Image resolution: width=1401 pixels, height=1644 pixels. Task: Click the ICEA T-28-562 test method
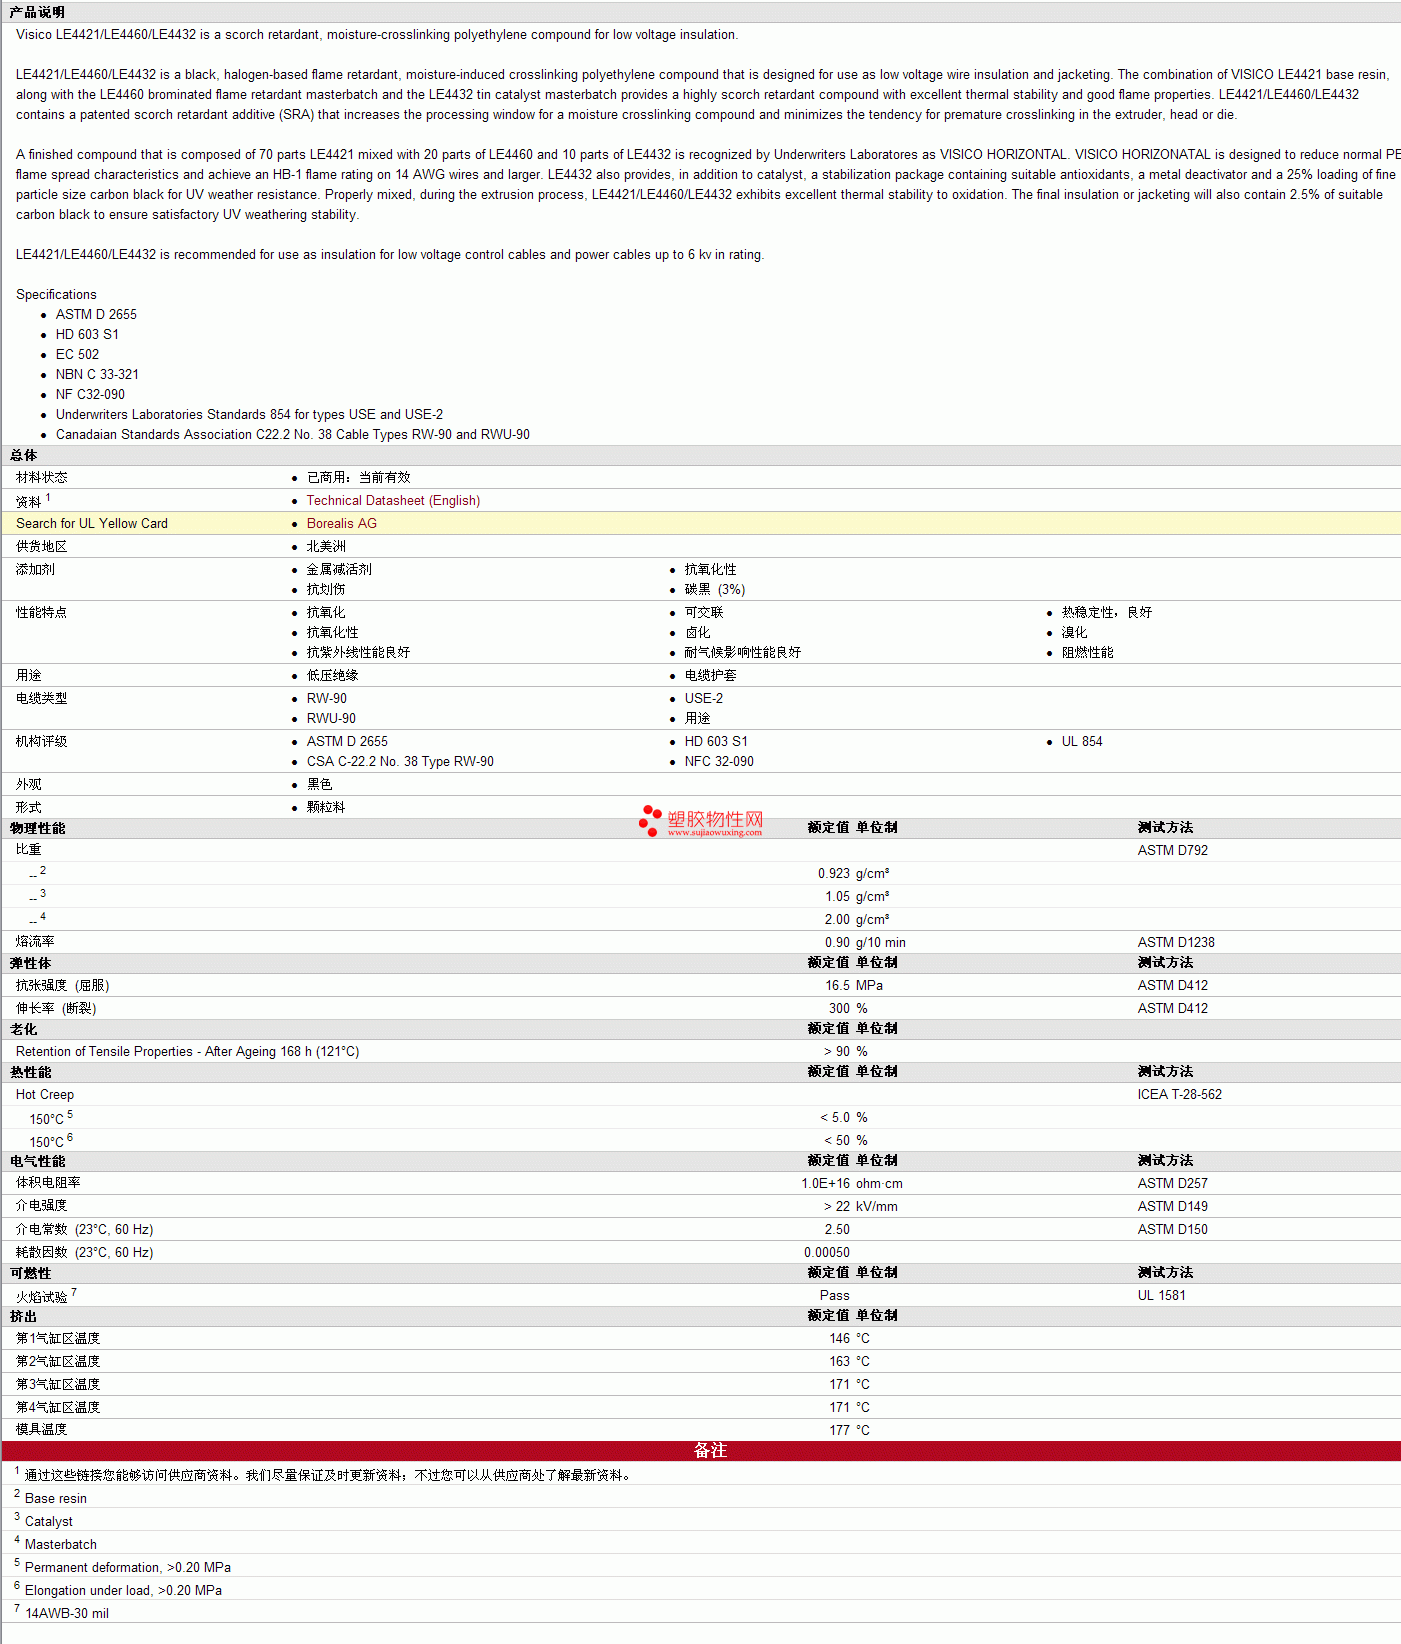coord(1180,1095)
